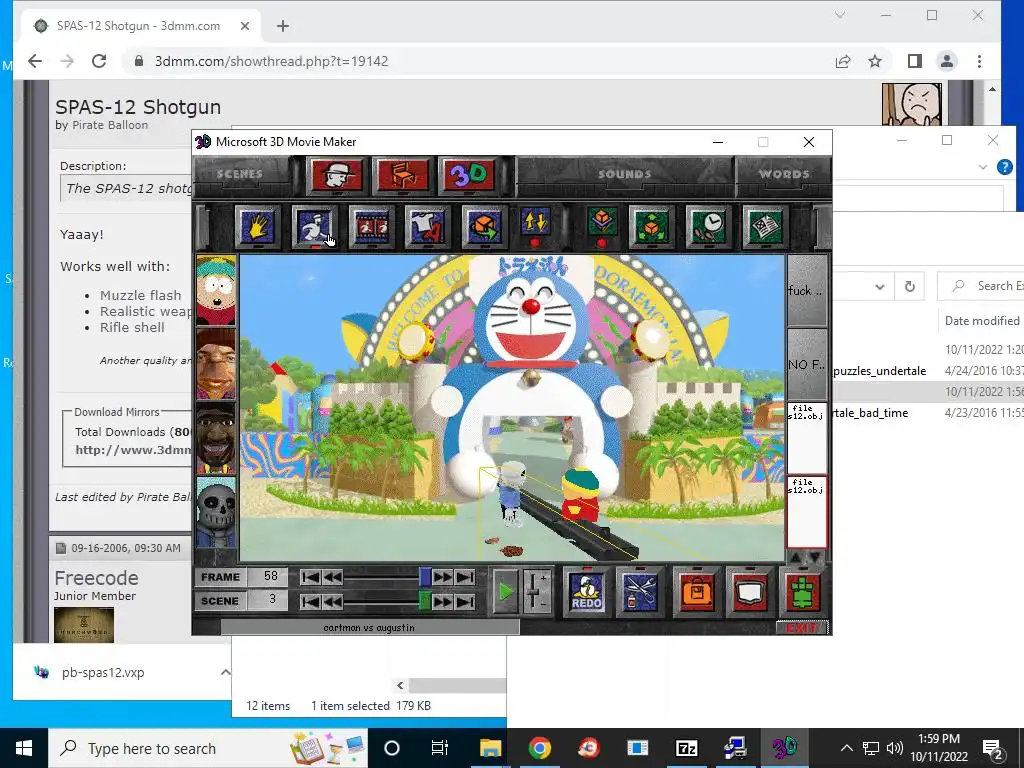The height and width of the screenshot is (768, 1024).
Task: Open the Portfolio (orange bag) button
Action: [x=696, y=592]
